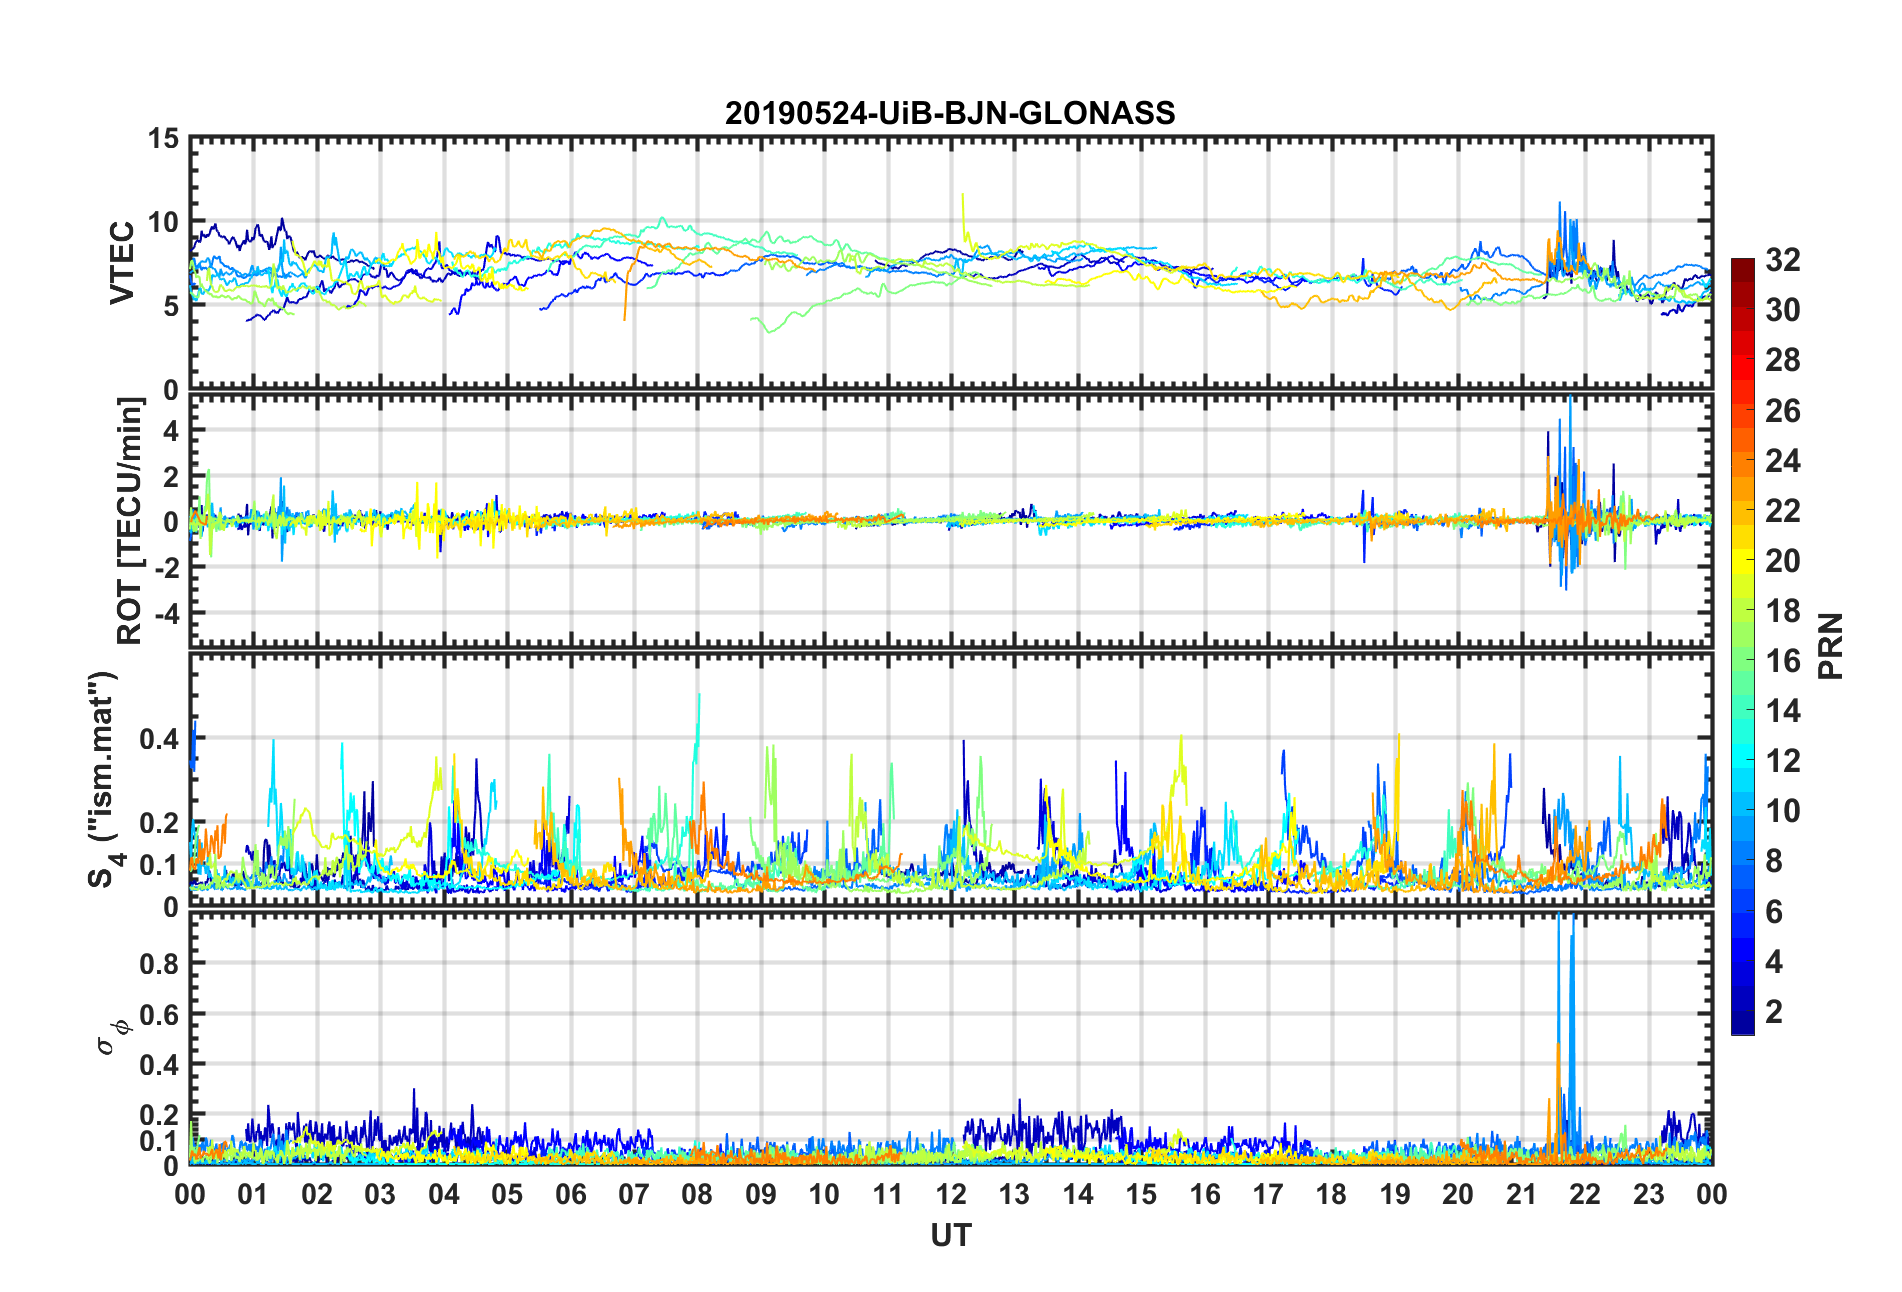Select colorbar tick label "30"
This screenshot has height=1292, width=1902.
1783,310
